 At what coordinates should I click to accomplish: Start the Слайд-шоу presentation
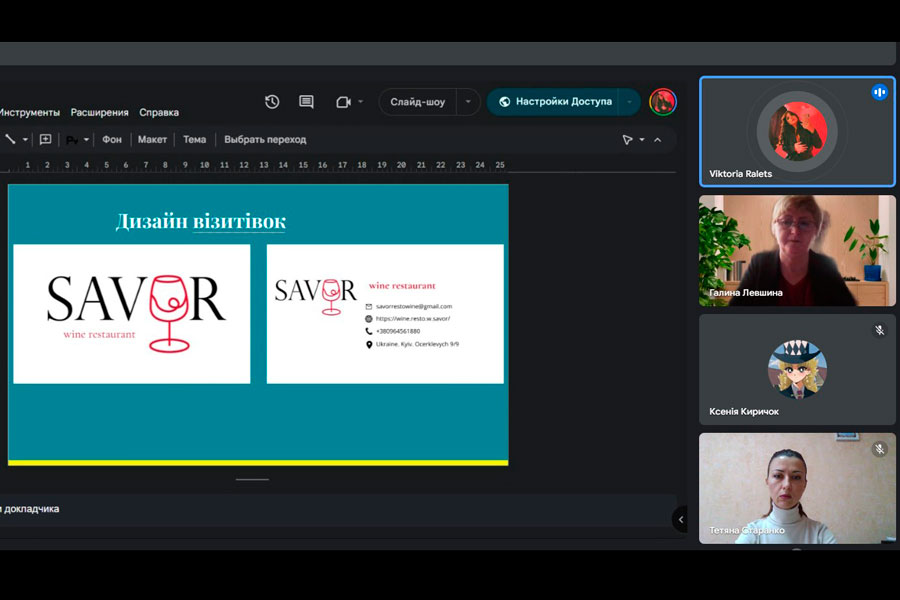coord(418,102)
